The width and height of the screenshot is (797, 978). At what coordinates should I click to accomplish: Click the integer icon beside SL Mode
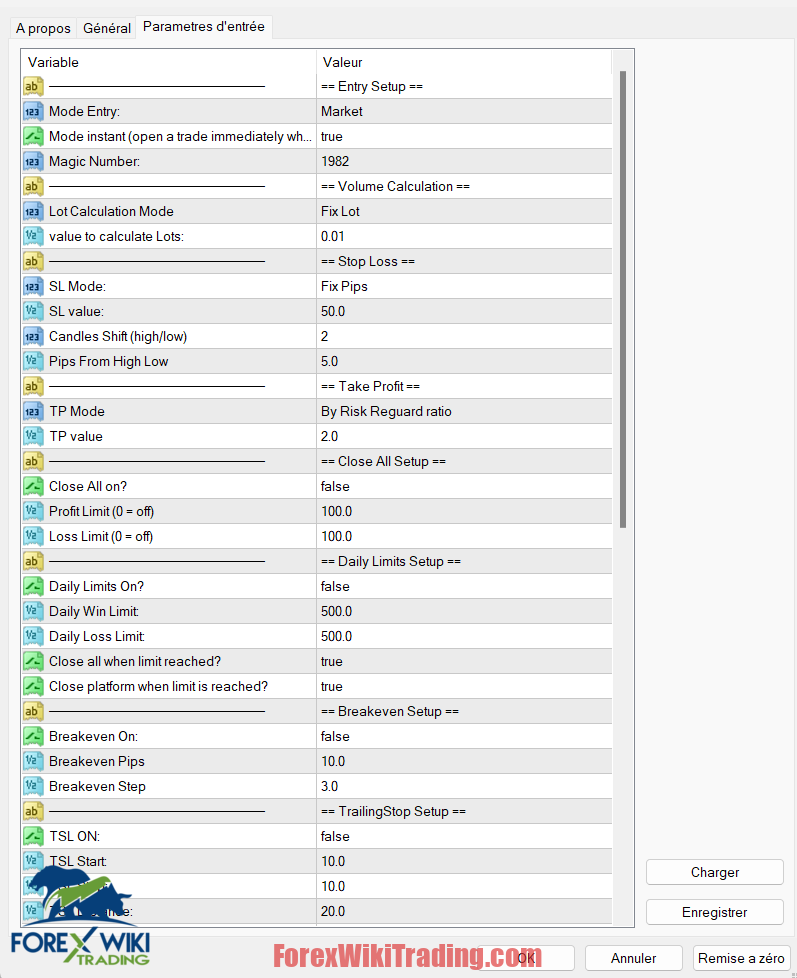[x=33, y=286]
